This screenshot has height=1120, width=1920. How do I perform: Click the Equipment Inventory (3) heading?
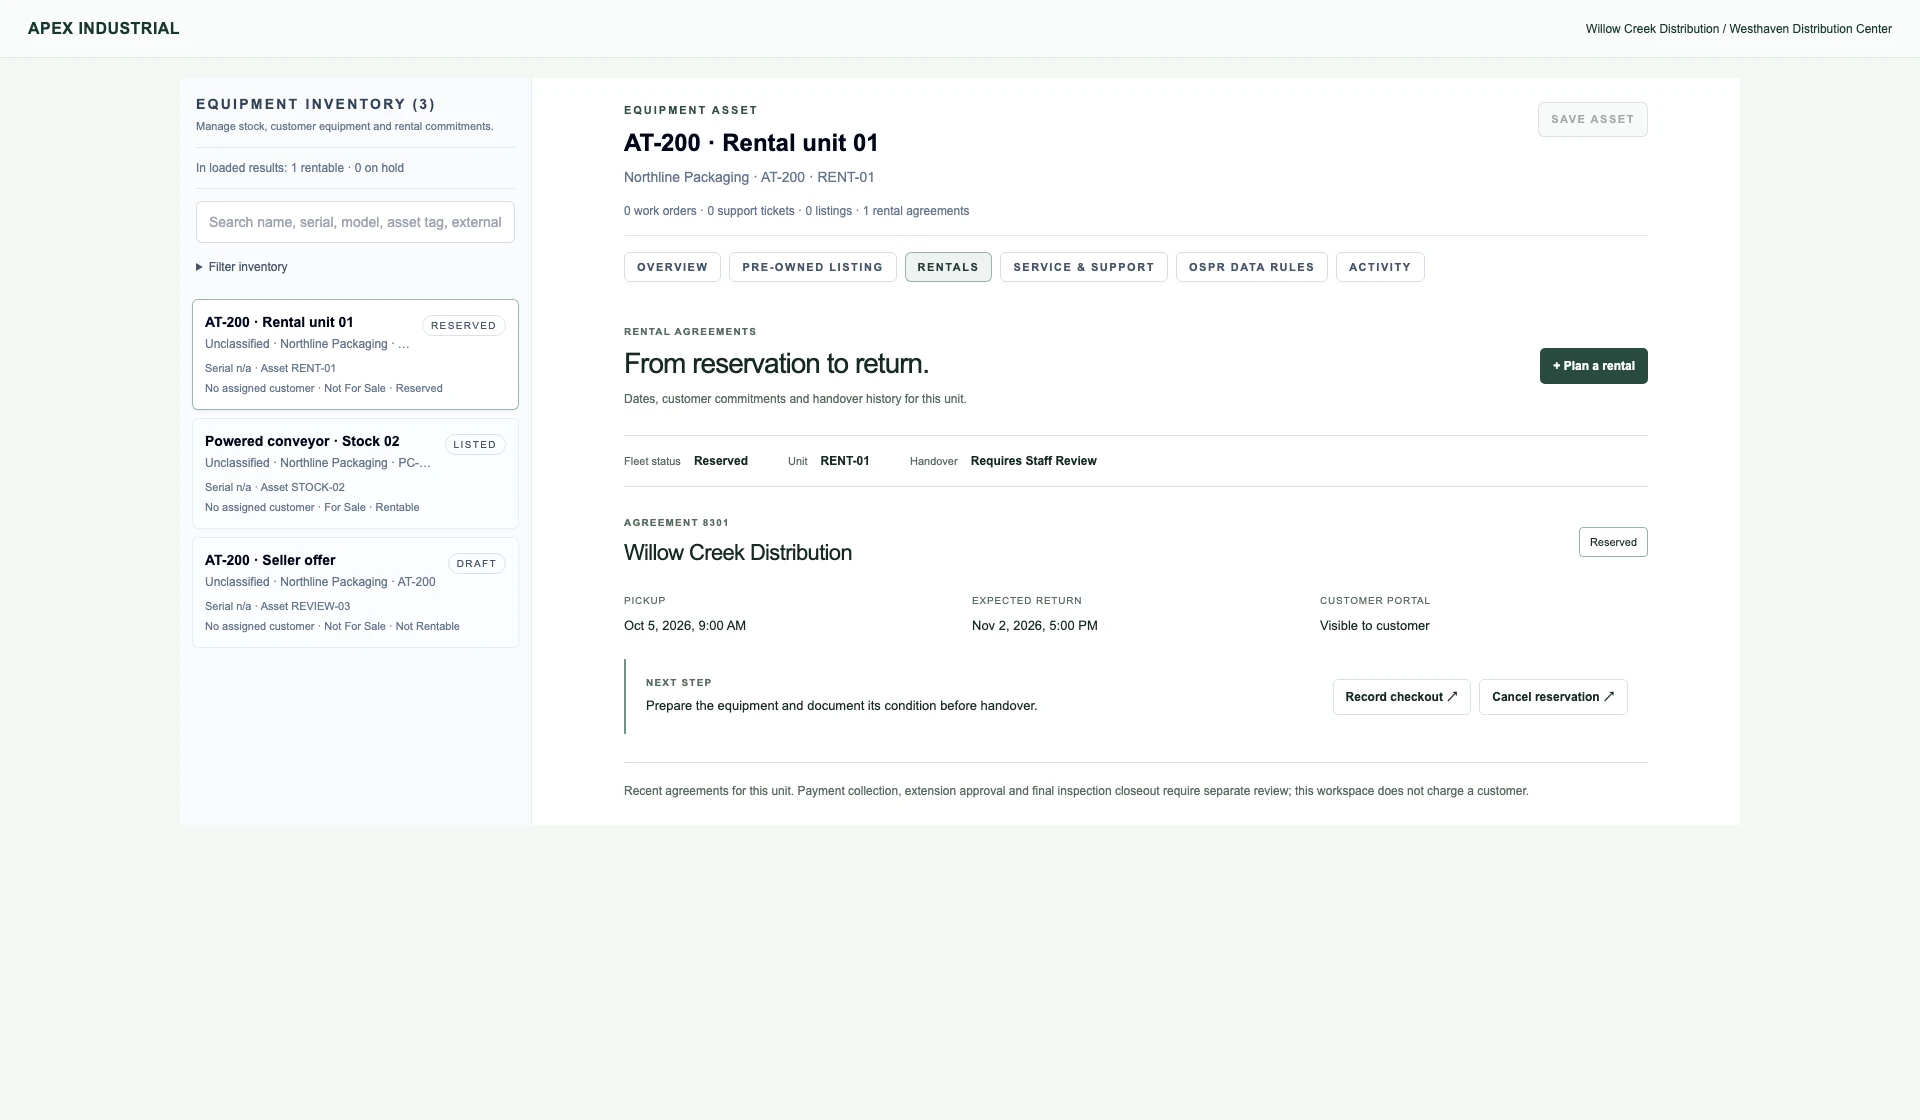tap(316, 104)
